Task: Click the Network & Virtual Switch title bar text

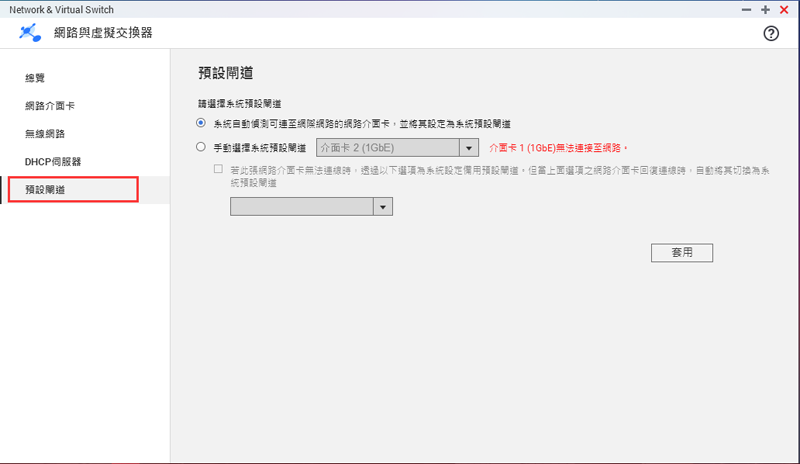Action: pyautogui.click(x=61, y=9)
